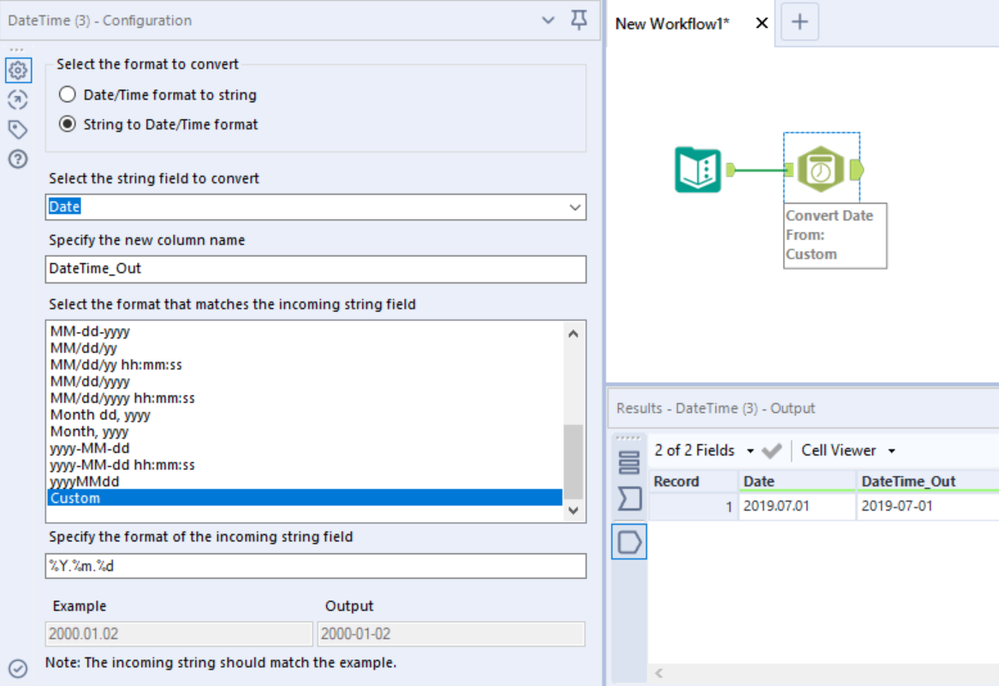Screen dimensions: 999x686
Task: Click the new column name field DateTime_Out
Action: point(315,269)
